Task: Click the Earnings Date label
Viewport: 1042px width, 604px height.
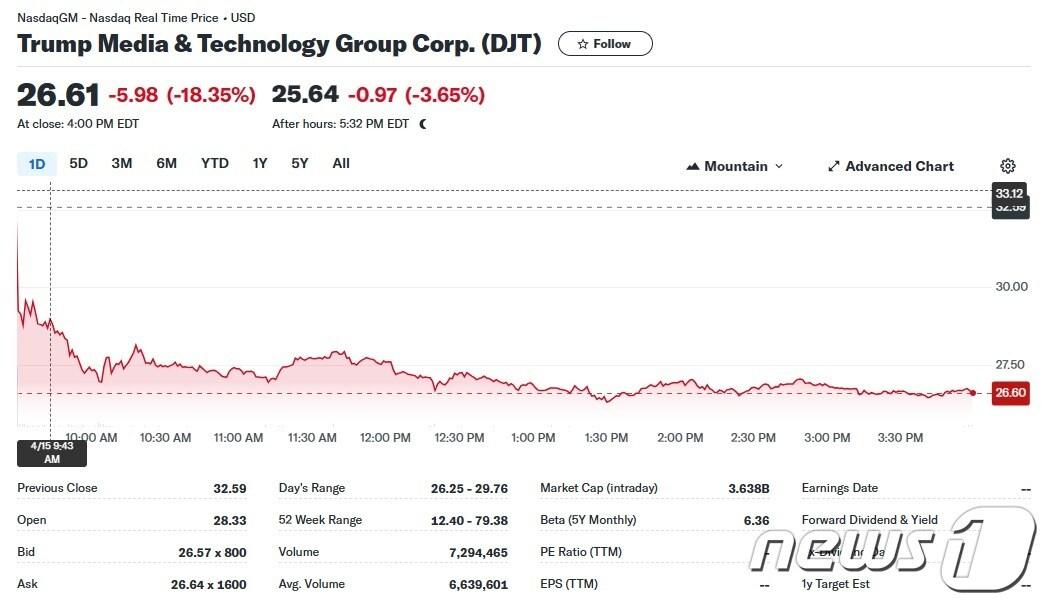Action: (x=839, y=488)
